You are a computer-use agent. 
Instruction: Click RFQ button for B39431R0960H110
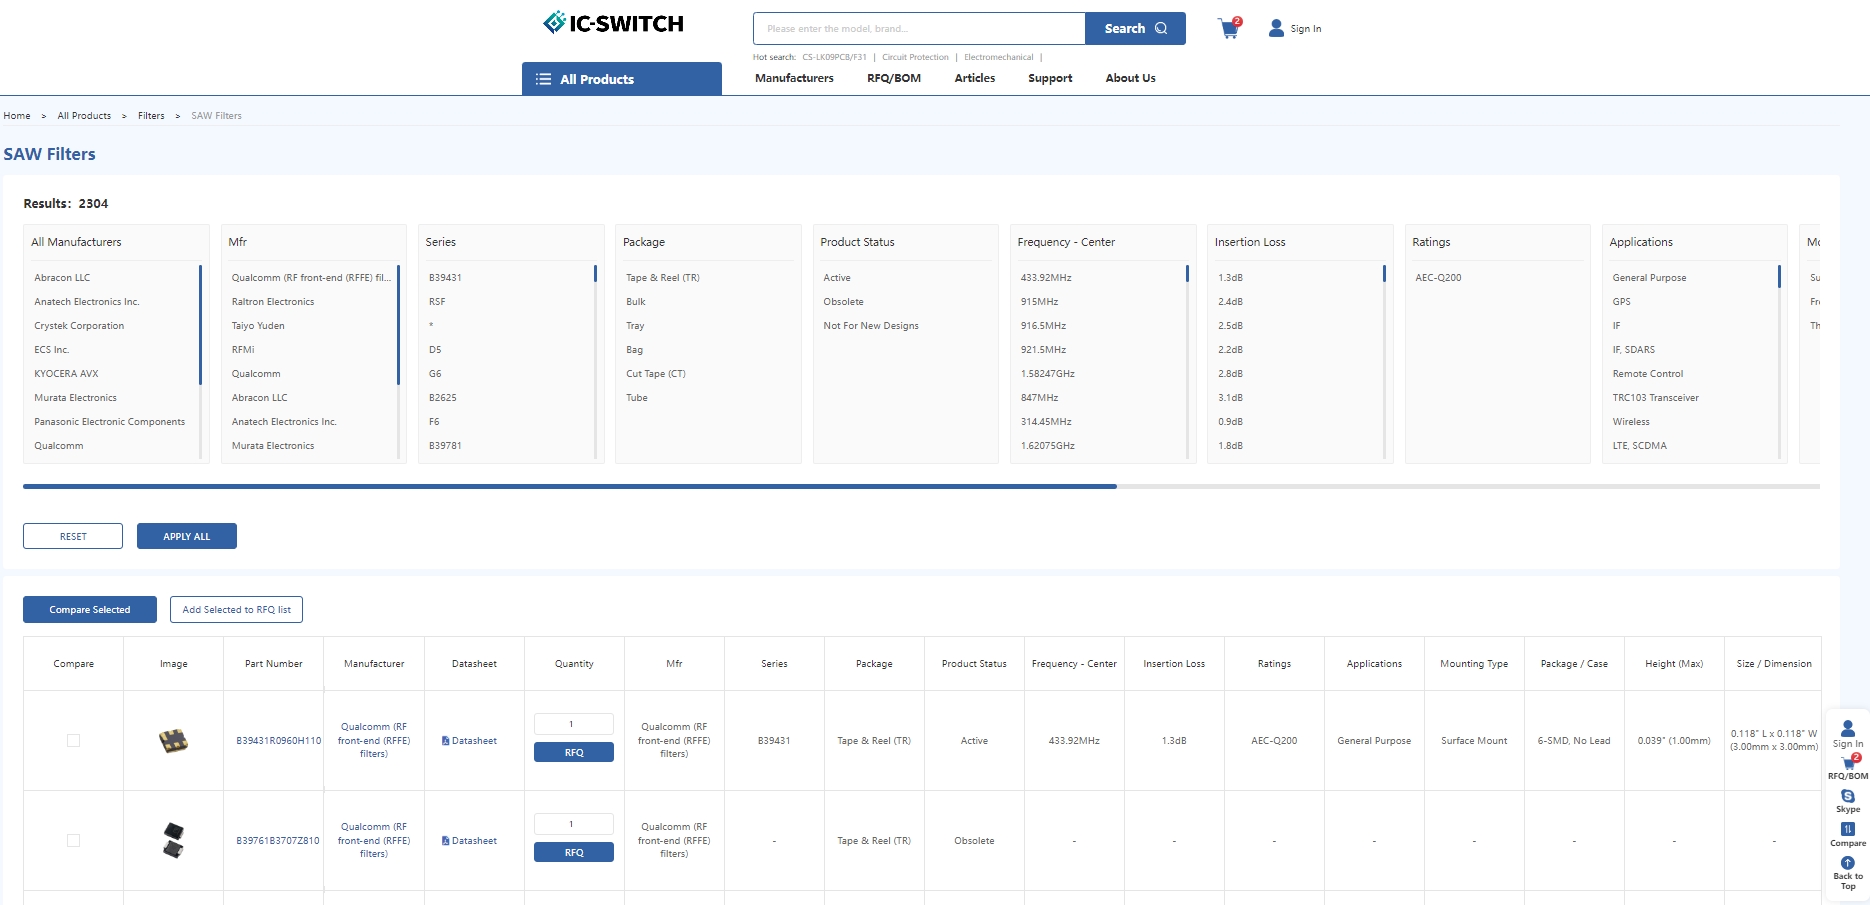pos(574,752)
